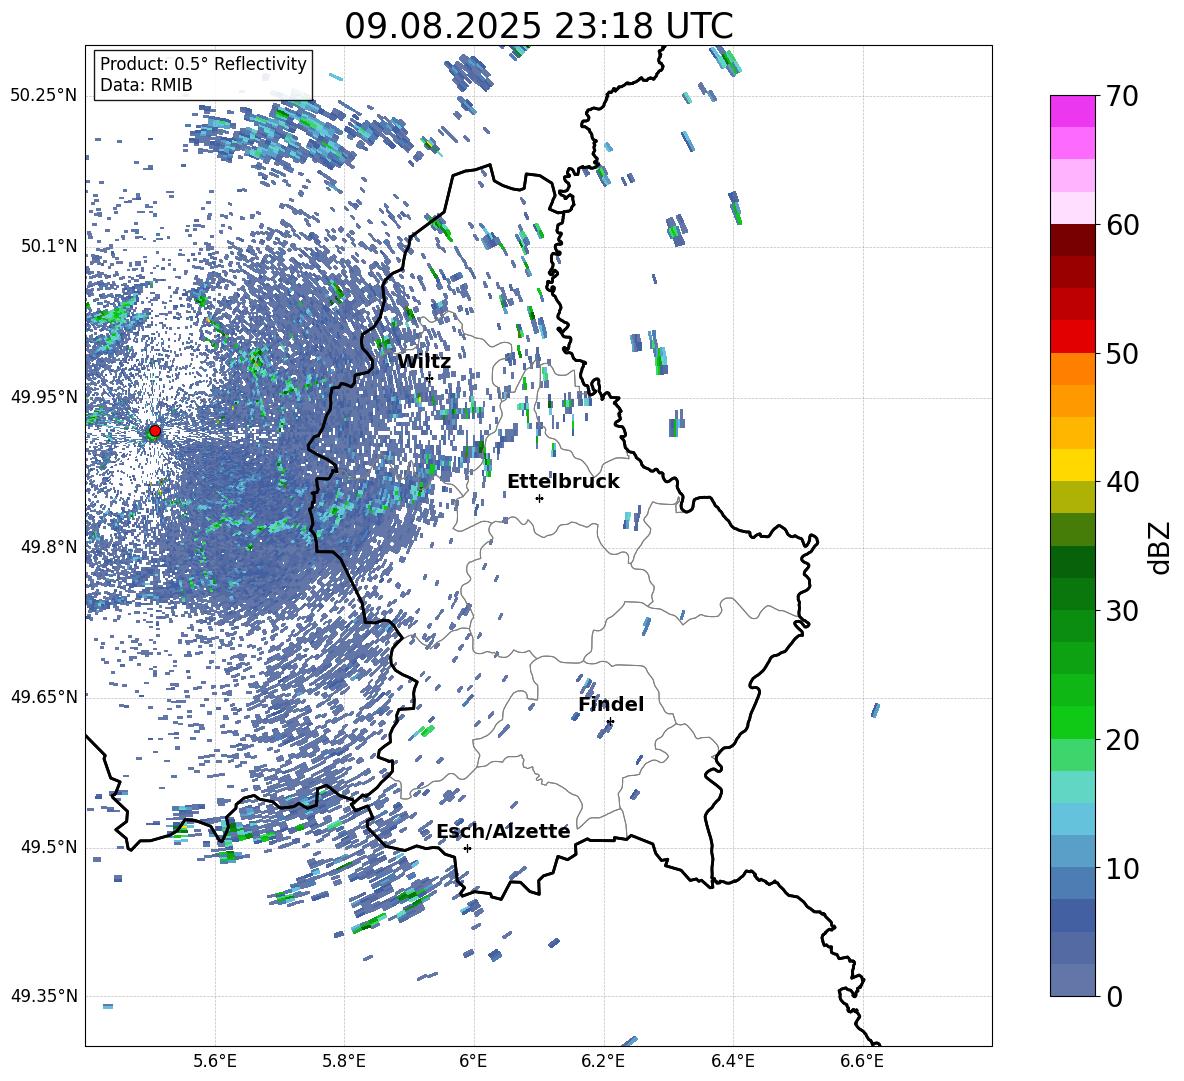Click the 6°E longitude label
Viewport: 1184px width, 1081px height.
click(473, 1061)
